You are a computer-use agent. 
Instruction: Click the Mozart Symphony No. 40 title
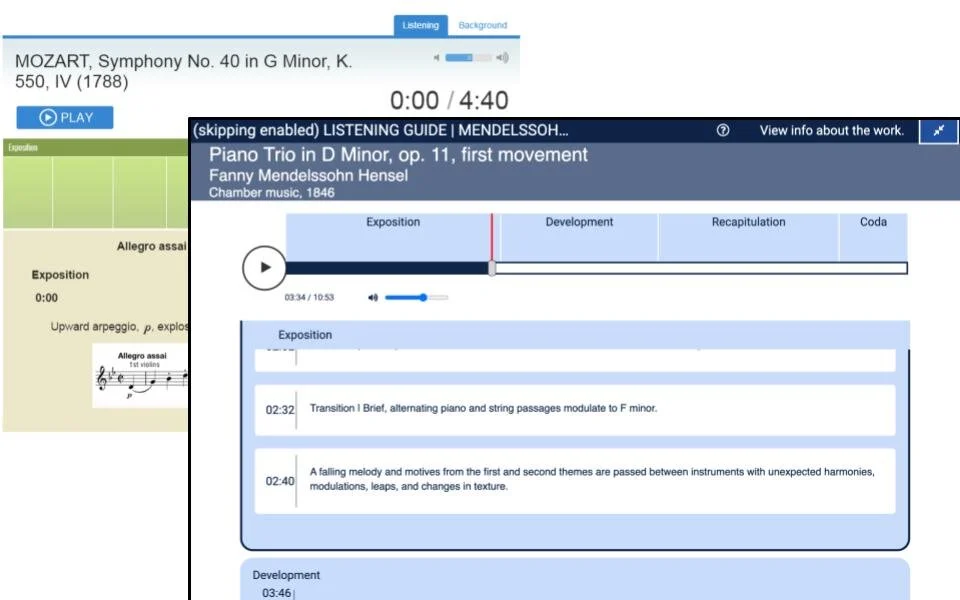point(183,71)
